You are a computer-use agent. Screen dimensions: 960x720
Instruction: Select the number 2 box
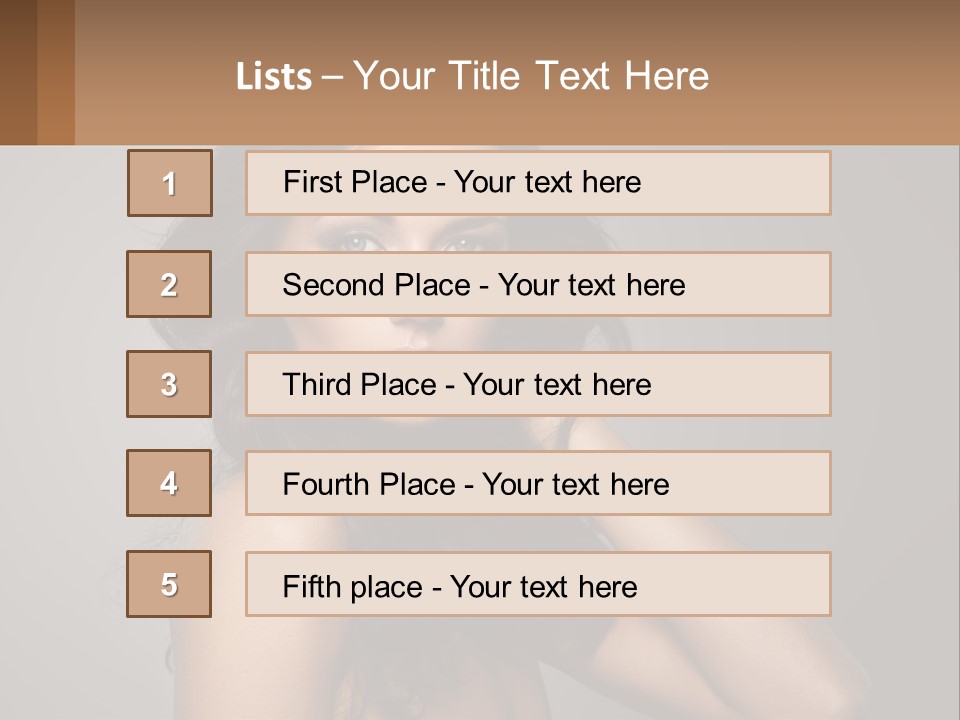pos(169,284)
